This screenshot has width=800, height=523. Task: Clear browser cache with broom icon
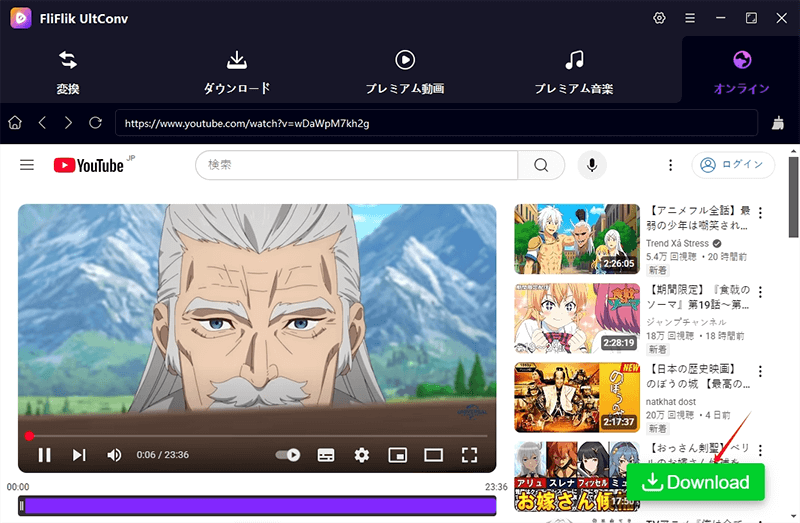(x=778, y=123)
